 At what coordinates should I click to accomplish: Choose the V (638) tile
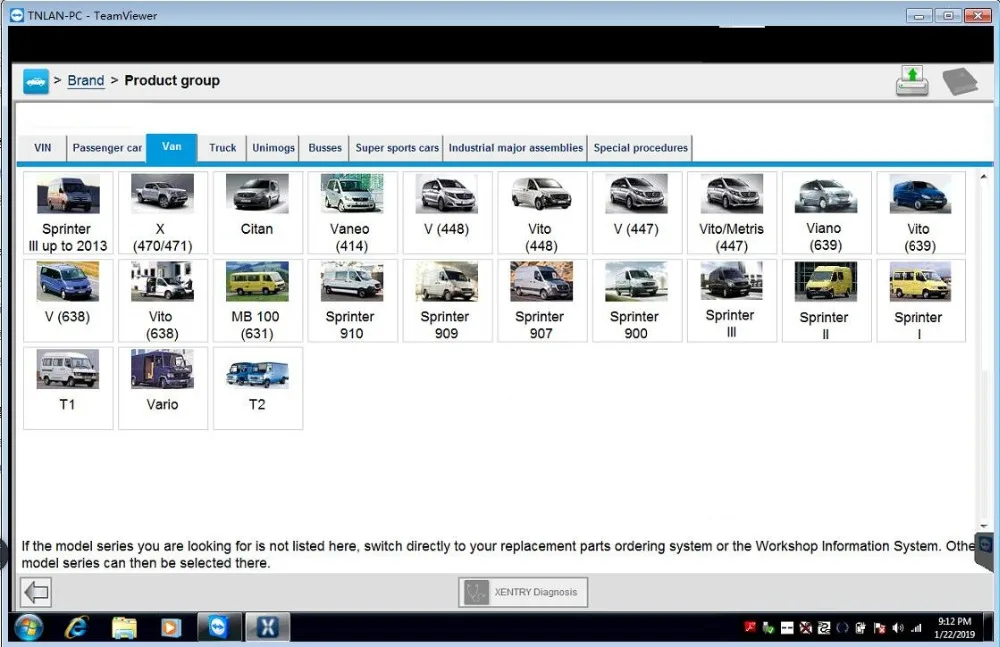68,301
